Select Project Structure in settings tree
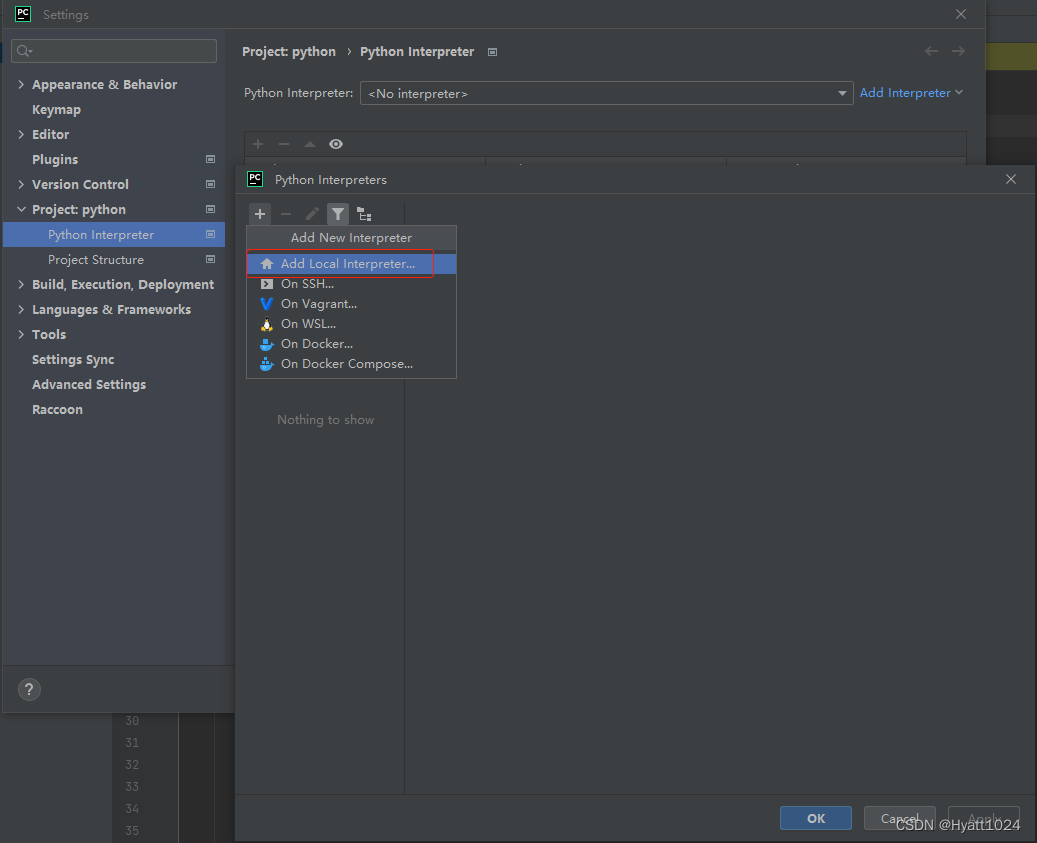 (96, 260)
